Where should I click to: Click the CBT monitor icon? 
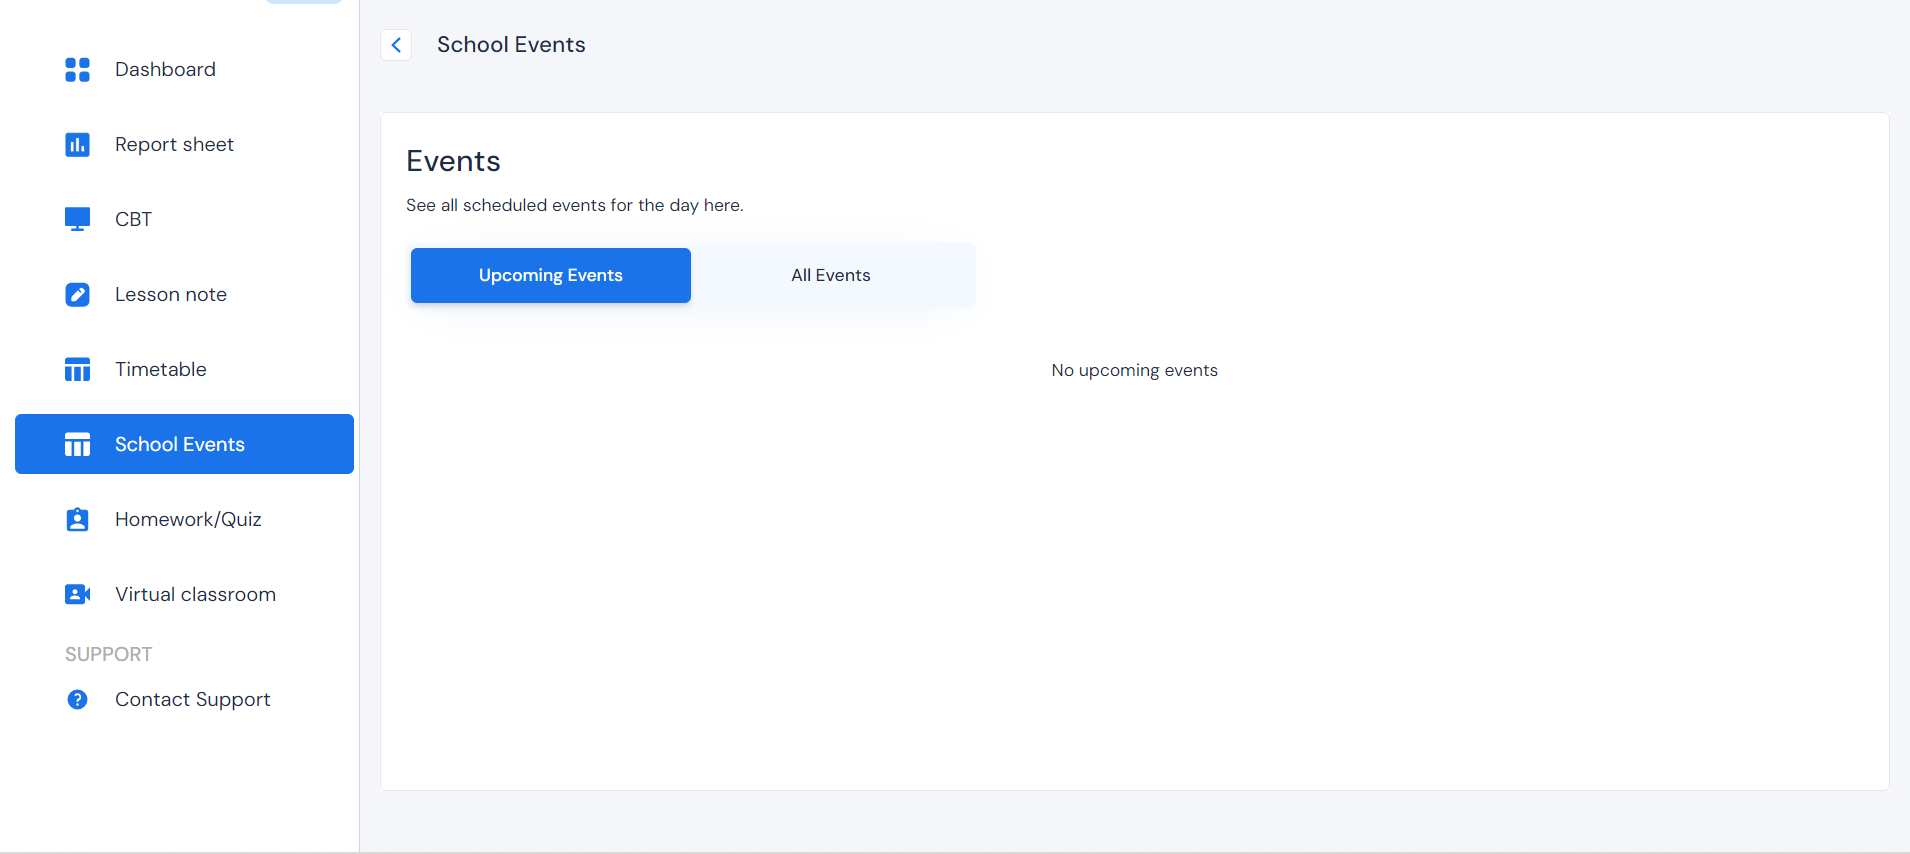click(x=77, y=219)
